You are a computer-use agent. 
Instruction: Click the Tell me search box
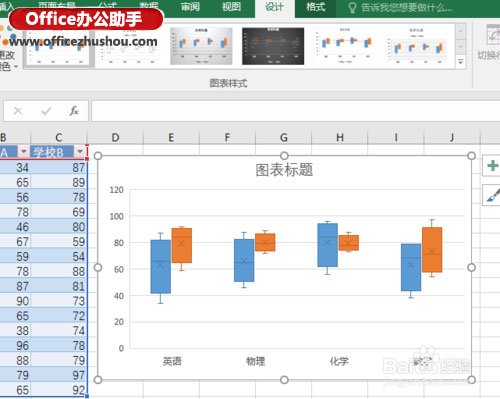pos(400,7)
